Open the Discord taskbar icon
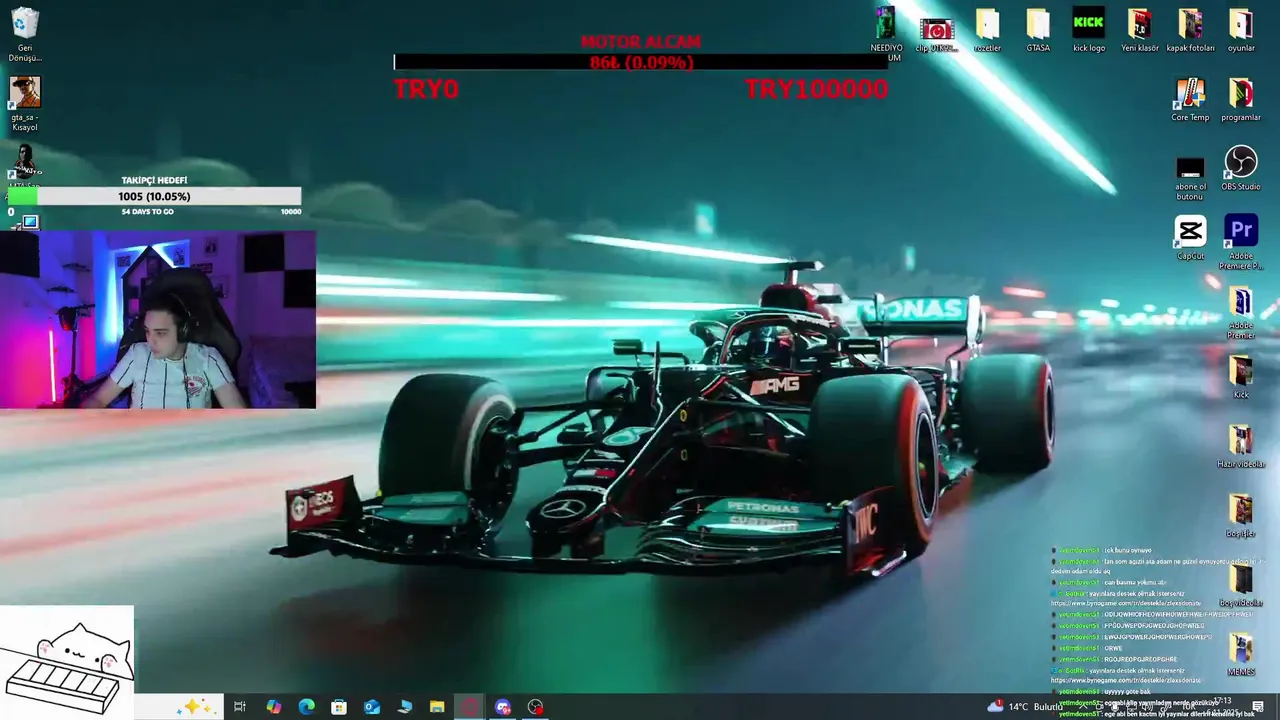This screenshot has height=720, width=1280. [503, 707]
